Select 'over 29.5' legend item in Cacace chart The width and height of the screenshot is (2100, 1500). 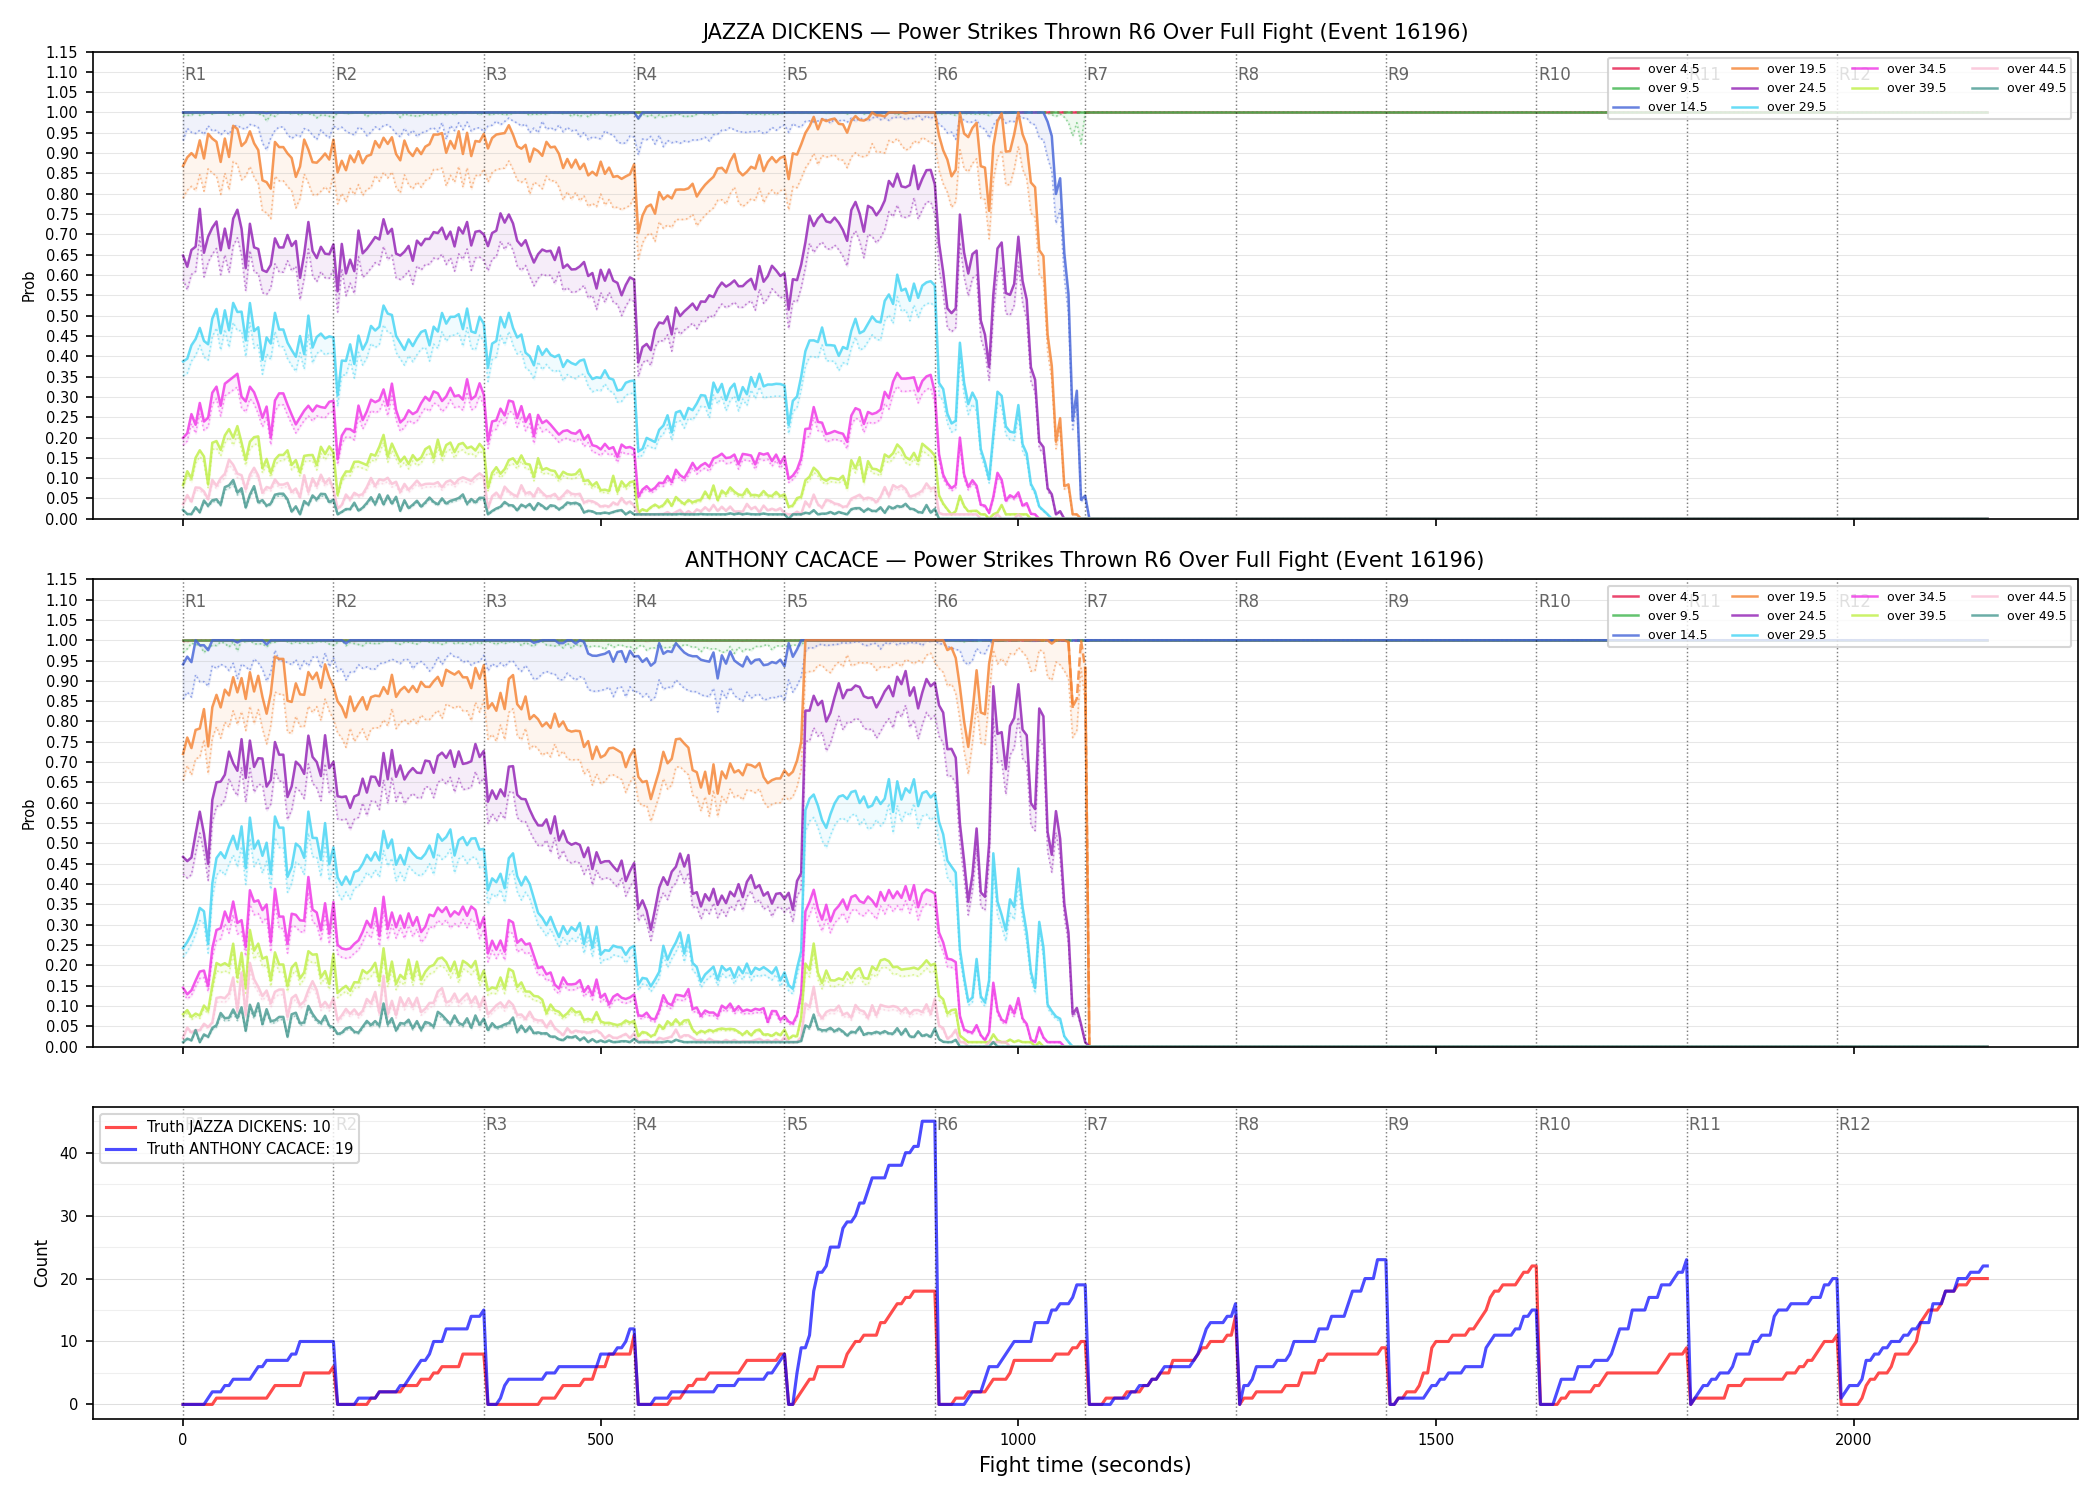click(1779, 635)
